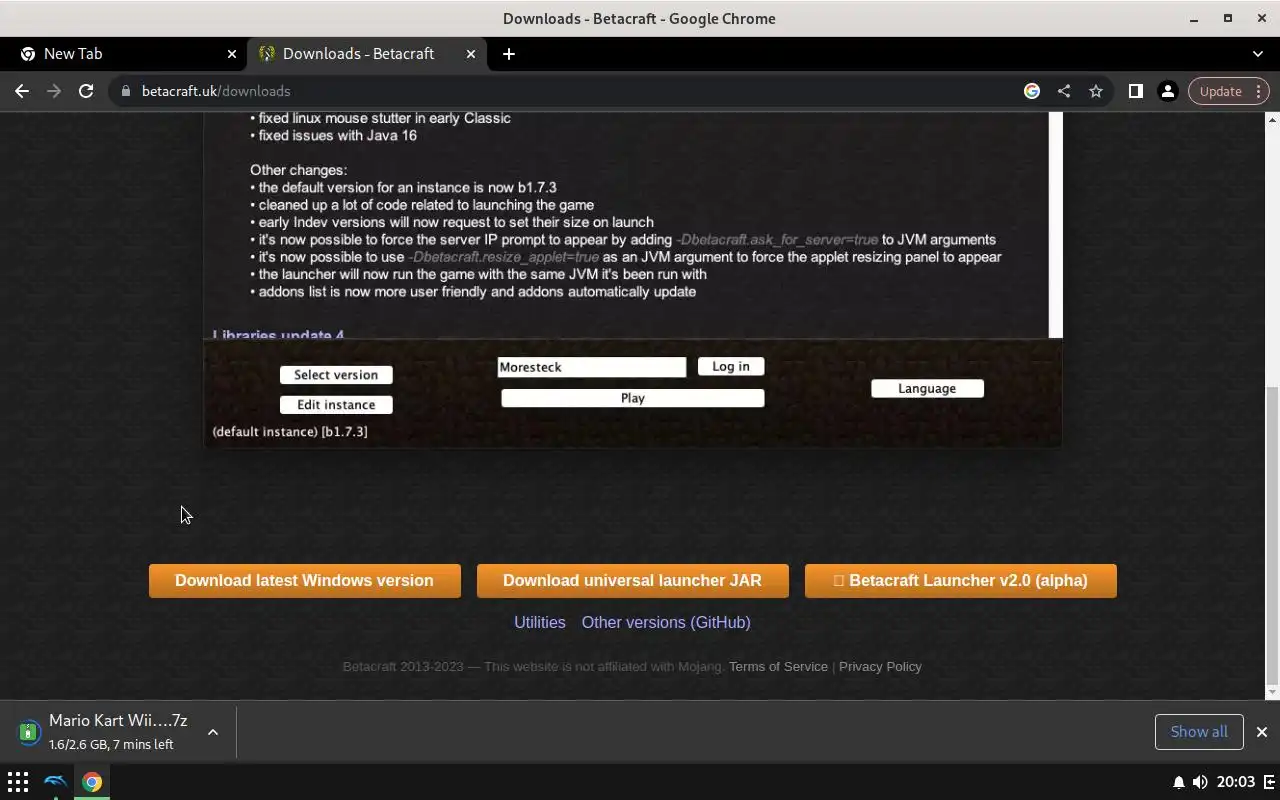Click the forward navigation arrow

54,91
